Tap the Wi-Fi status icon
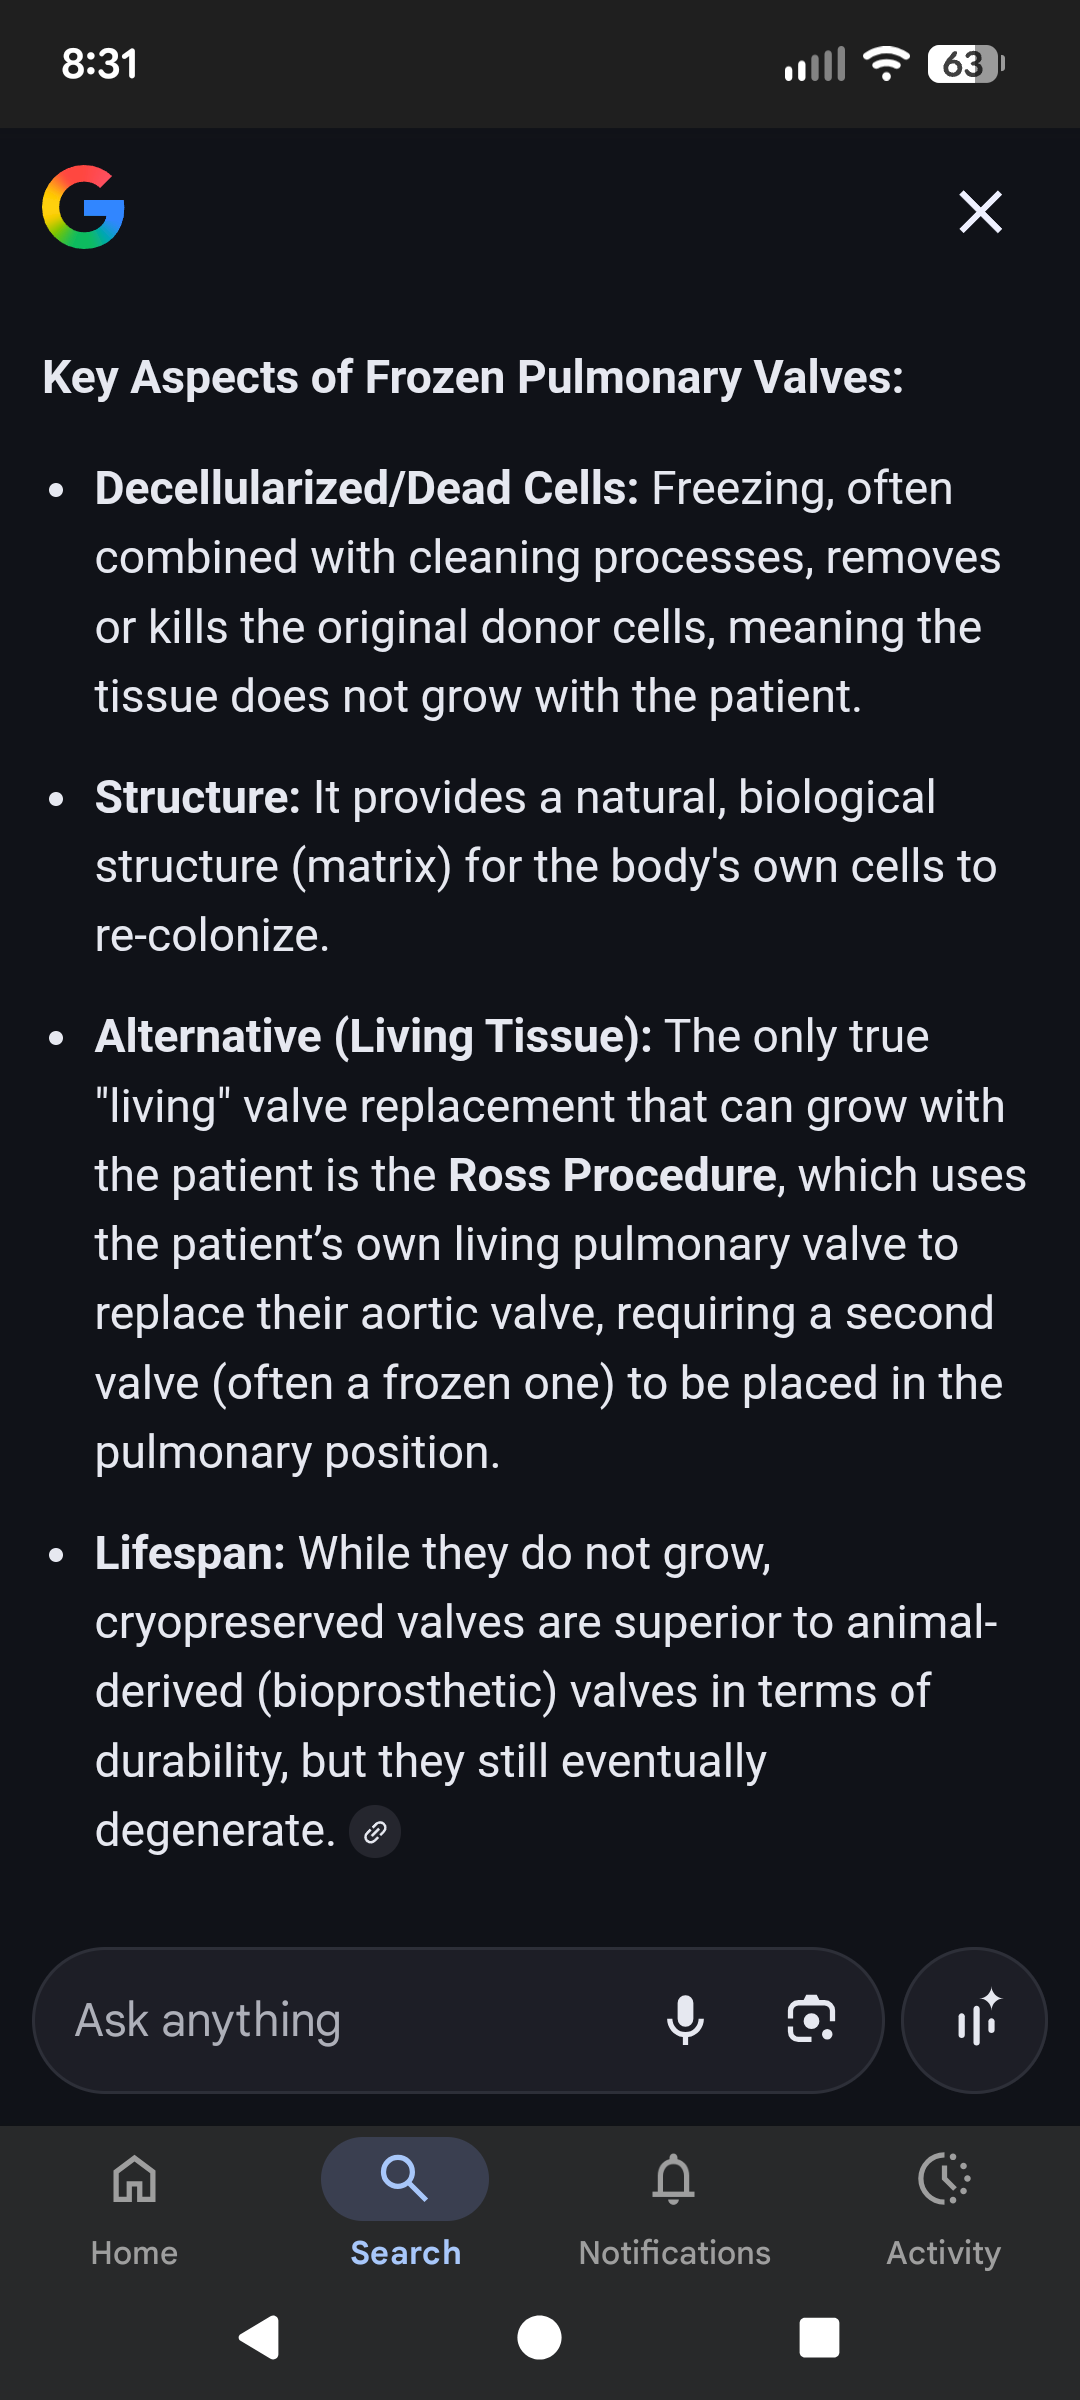Viewport: 1080px width, 2400px height. tap(886, 64)
